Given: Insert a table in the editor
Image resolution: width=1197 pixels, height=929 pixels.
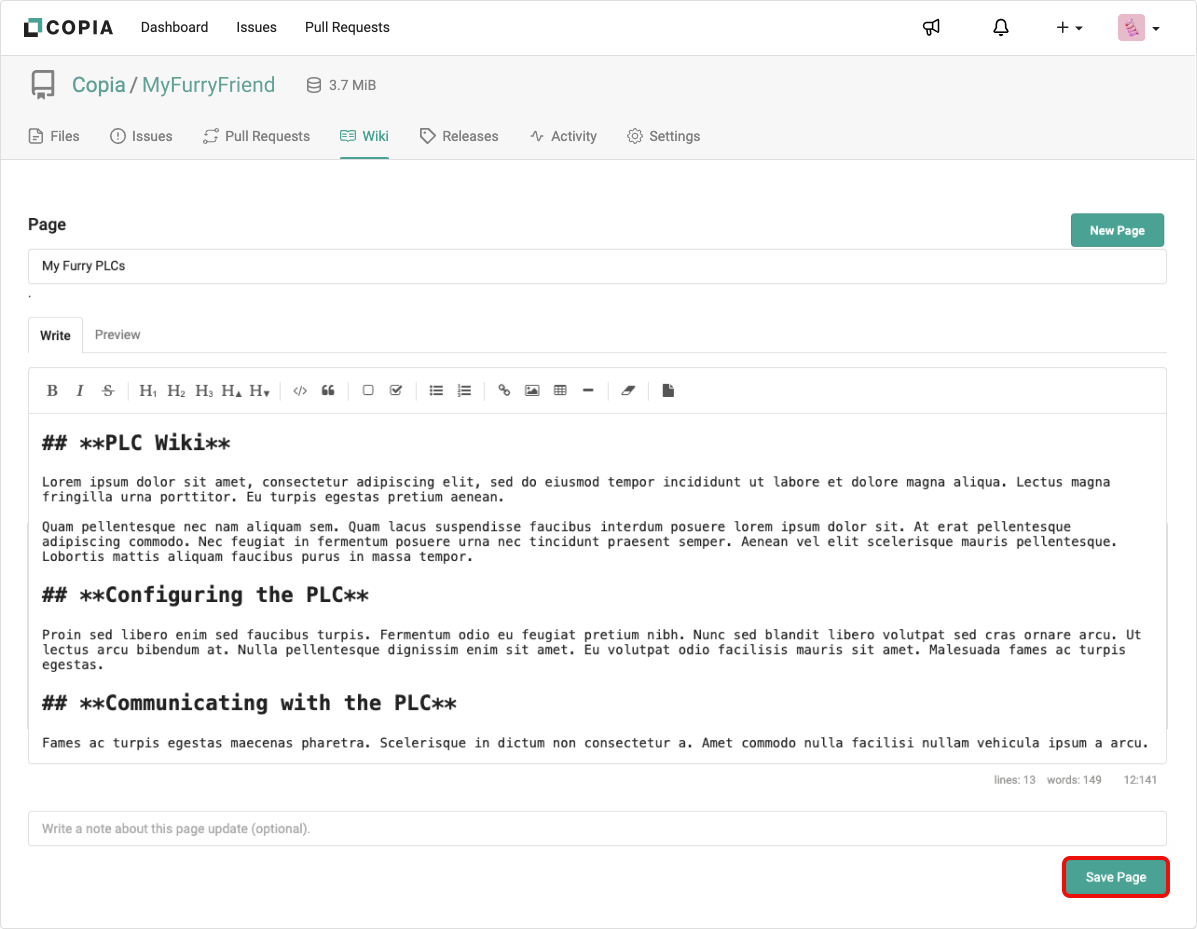Looking at the screenshot, I should [560, 391].
